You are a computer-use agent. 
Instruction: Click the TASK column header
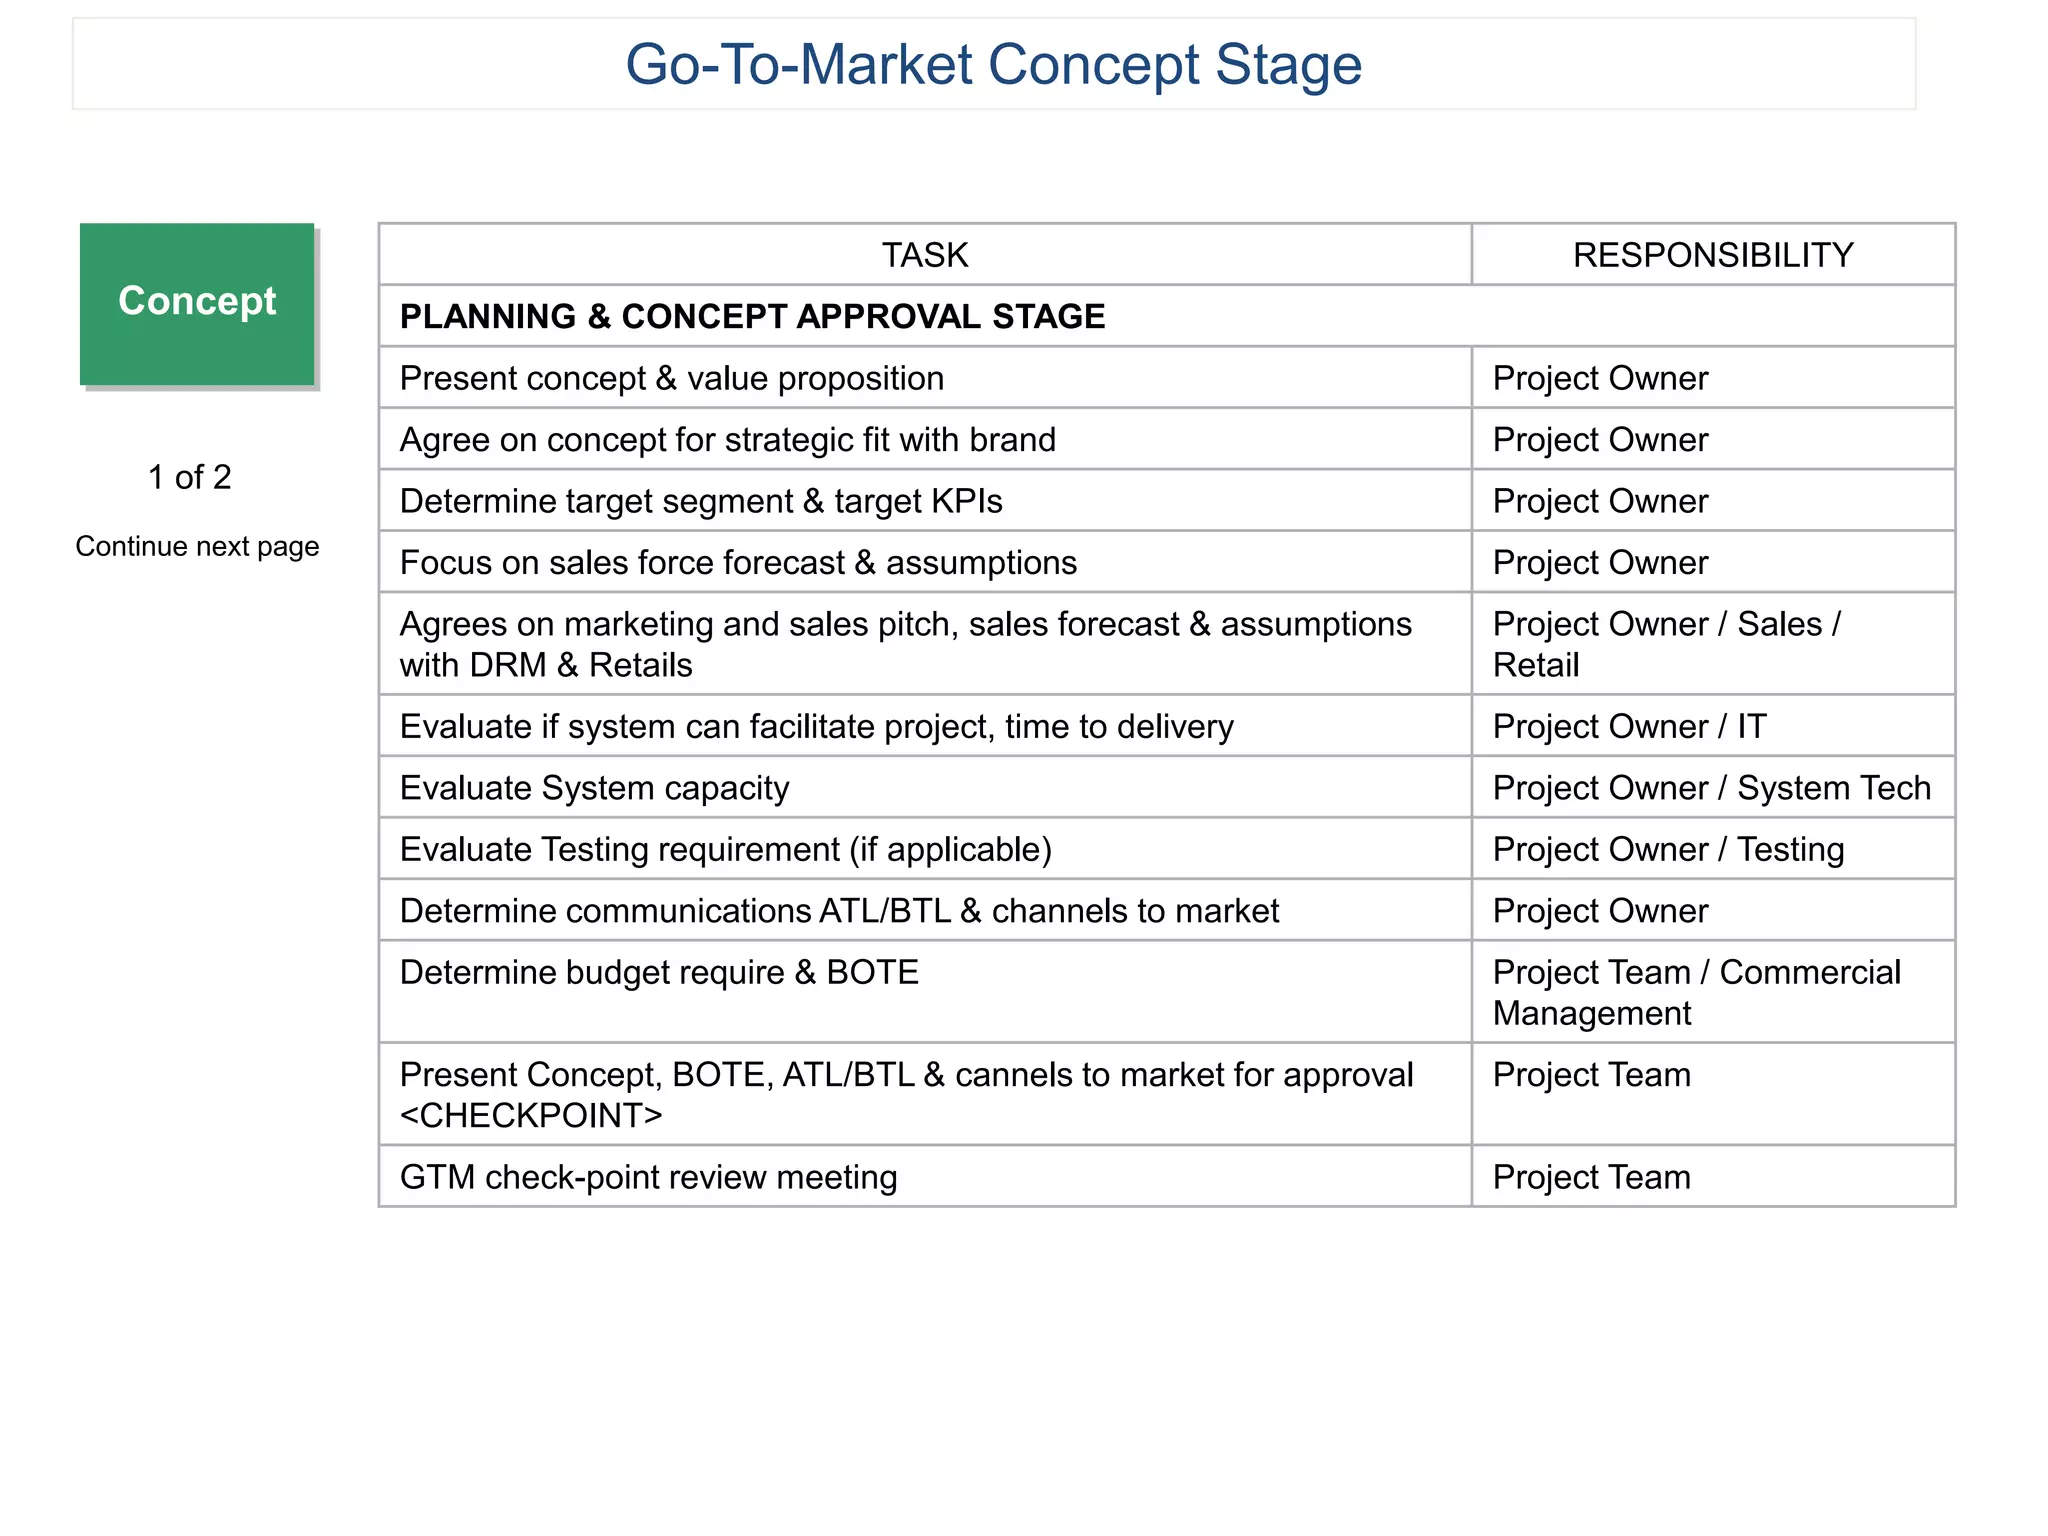pos(925,255)
